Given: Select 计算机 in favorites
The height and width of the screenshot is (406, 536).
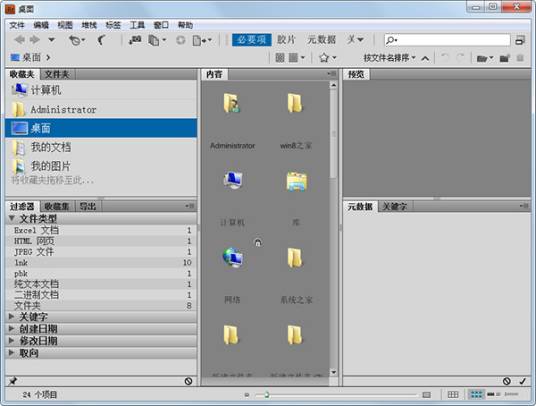Looking at the screenshot, I should pyautogui.click(x=101, y=90).
